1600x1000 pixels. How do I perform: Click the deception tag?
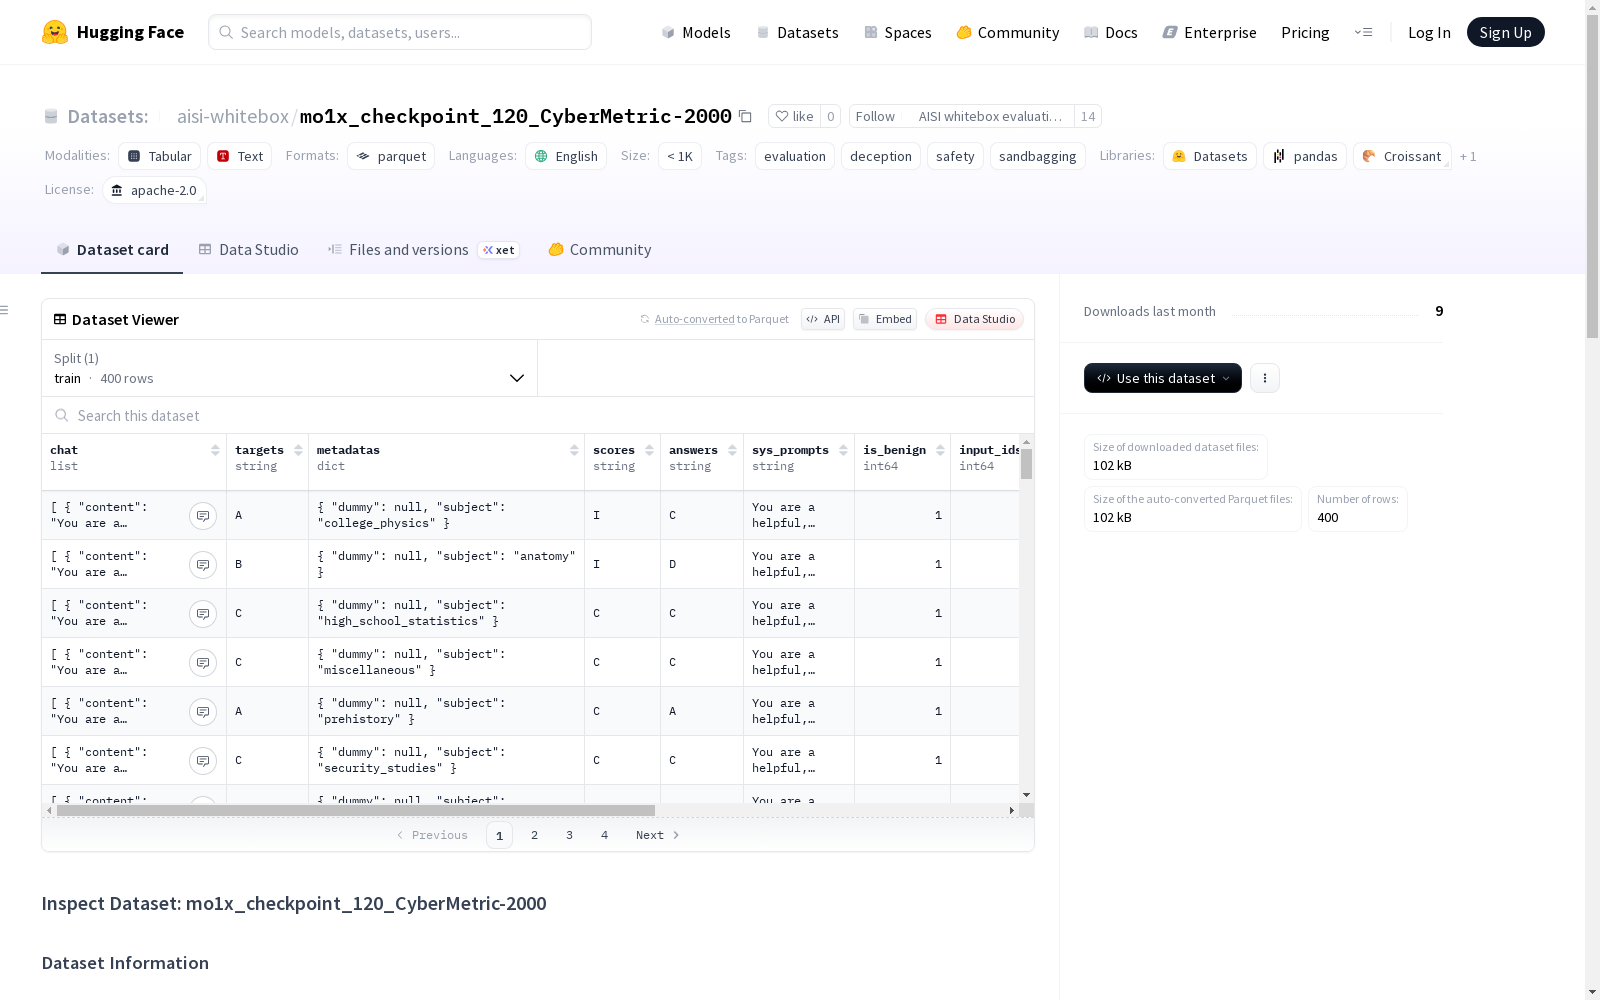(x=881, y=156)
